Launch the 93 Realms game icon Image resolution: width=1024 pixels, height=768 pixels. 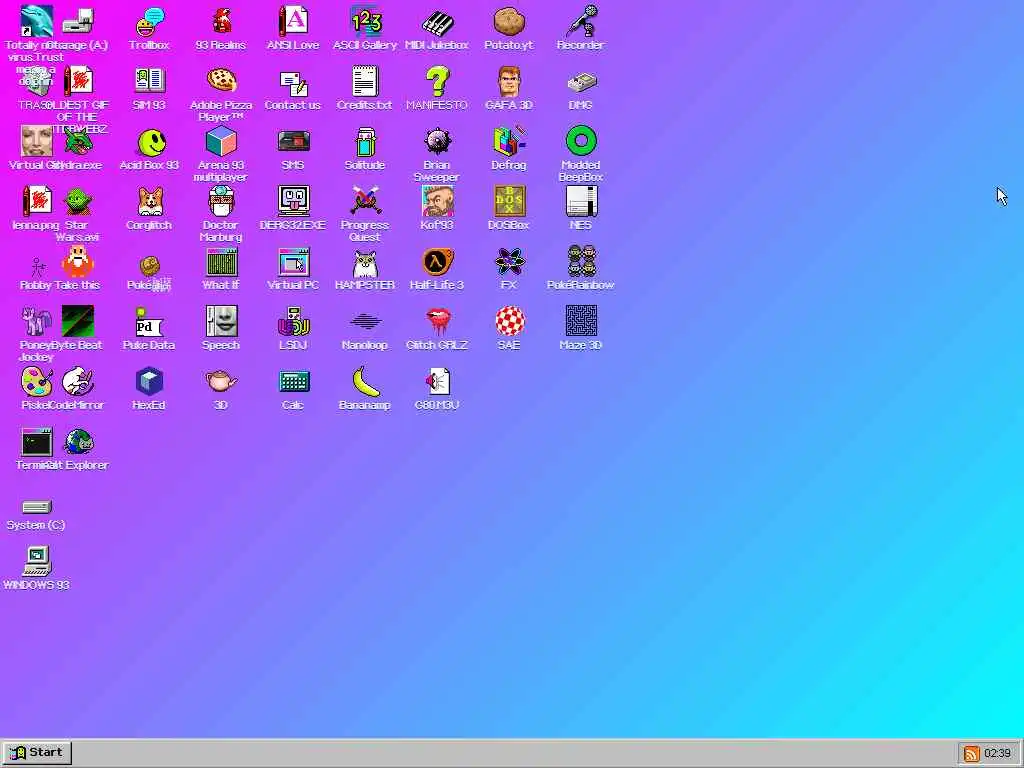coord(221,22)
